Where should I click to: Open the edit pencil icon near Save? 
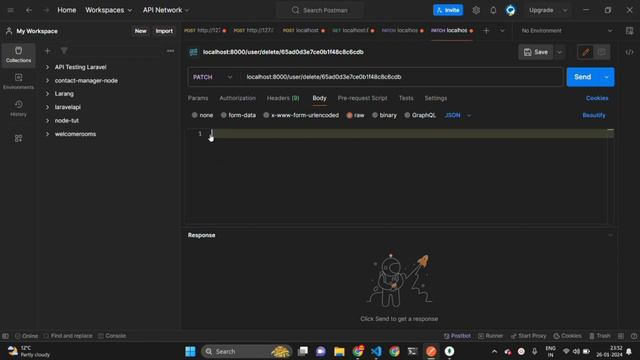pos(586,52)
